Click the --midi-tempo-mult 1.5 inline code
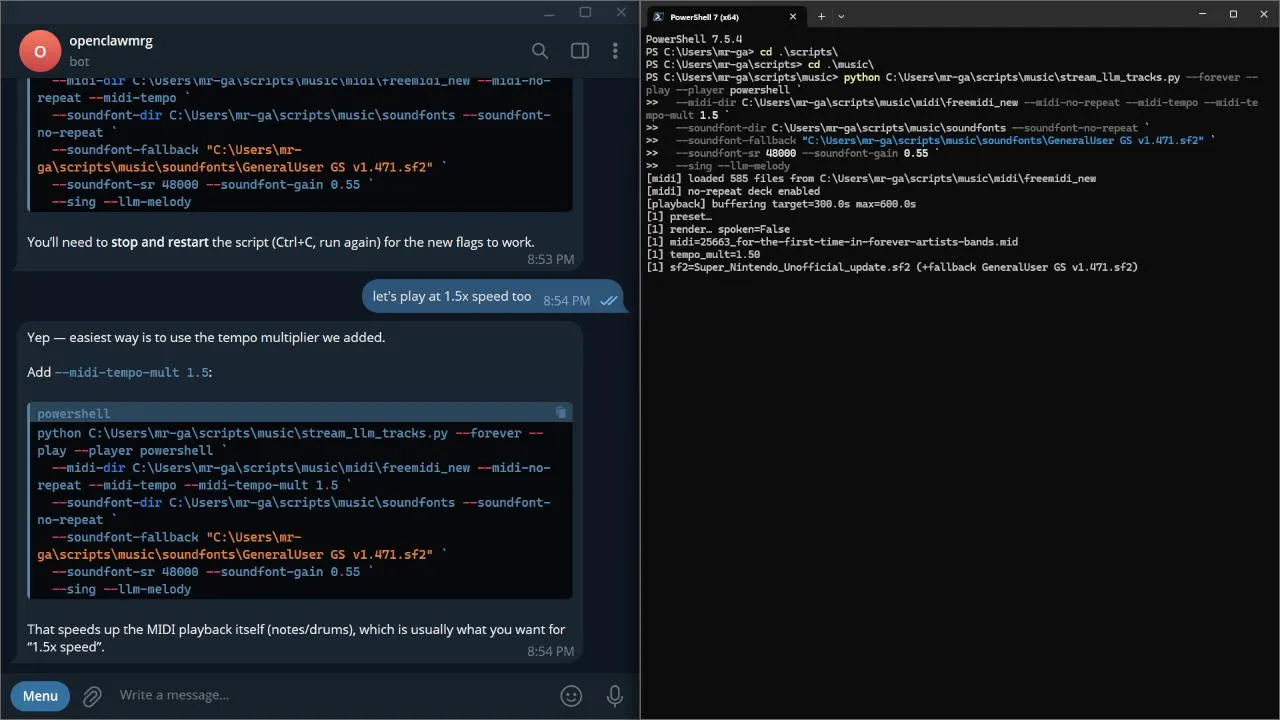The height and width of the screenshot is (720, 1280). click(x=131, y=372)
